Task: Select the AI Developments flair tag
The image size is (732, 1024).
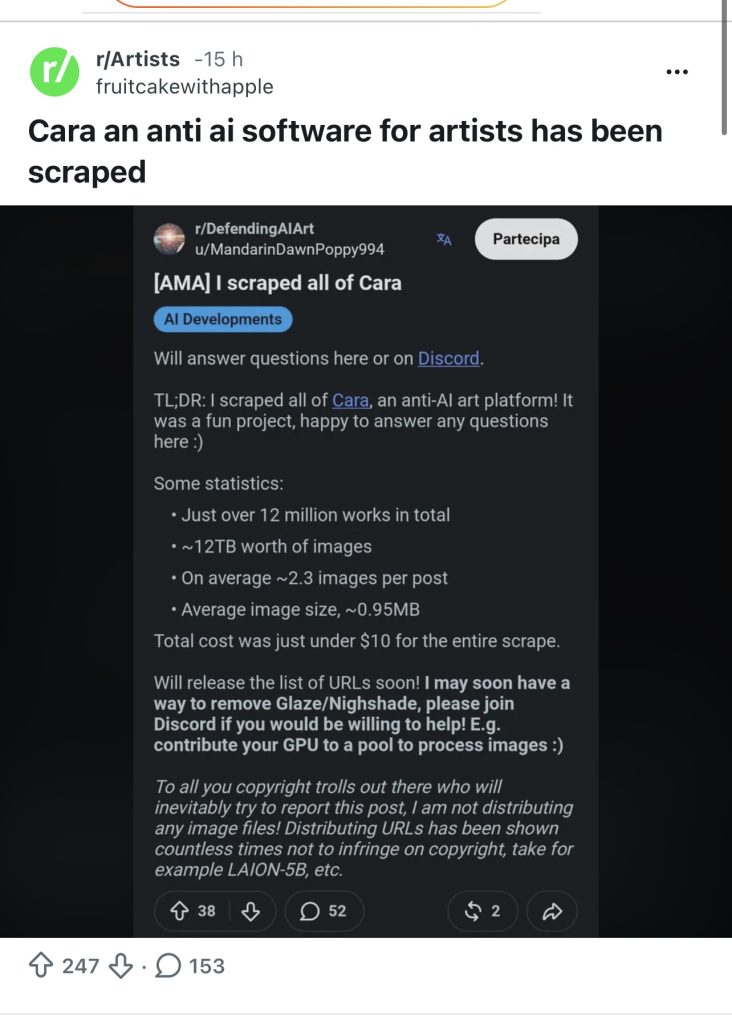Action: [x=223, y=319]
